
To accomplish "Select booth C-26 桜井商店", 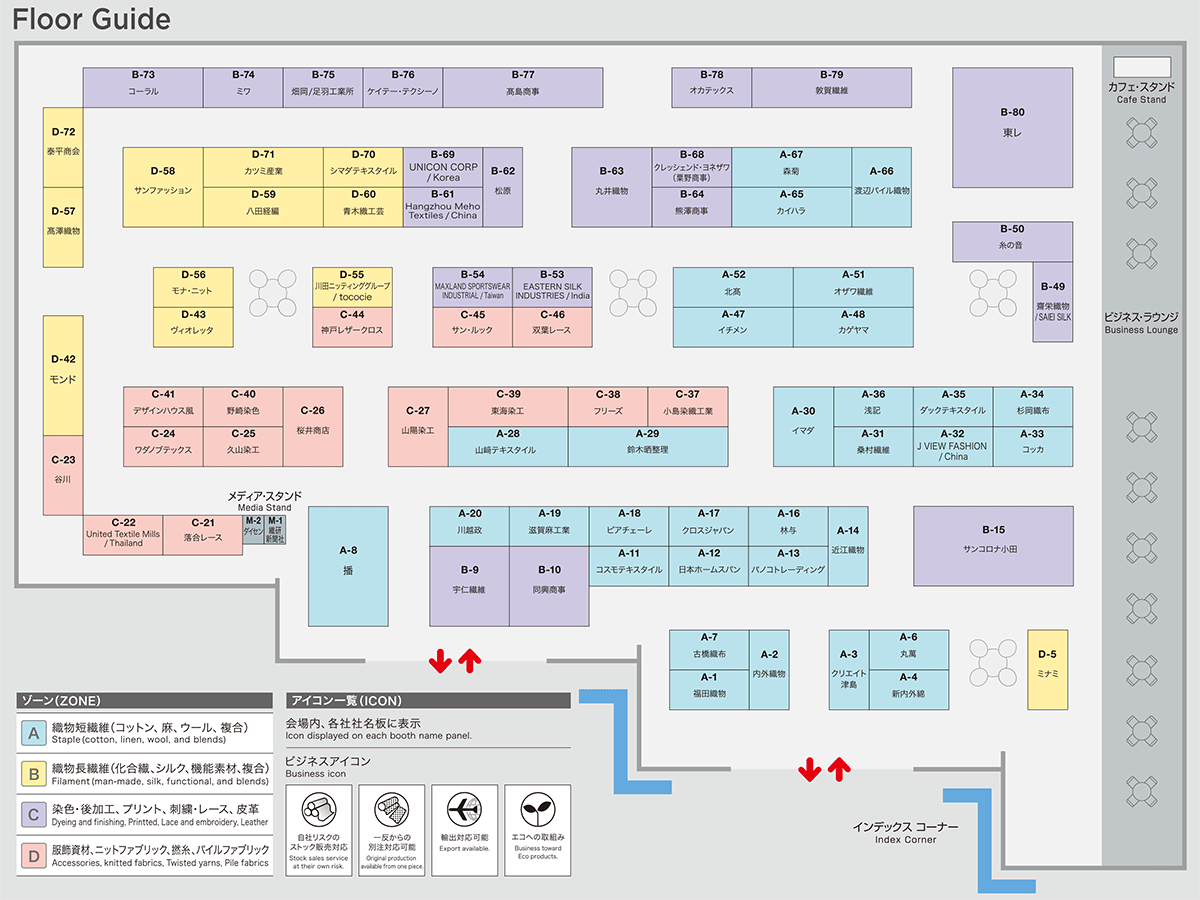I will point(313,427).
